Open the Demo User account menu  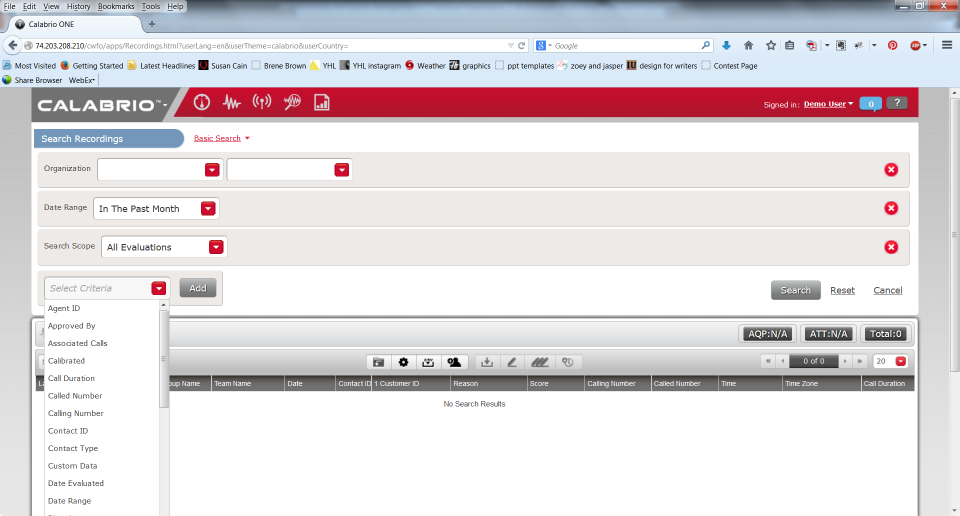coord(828,104)
